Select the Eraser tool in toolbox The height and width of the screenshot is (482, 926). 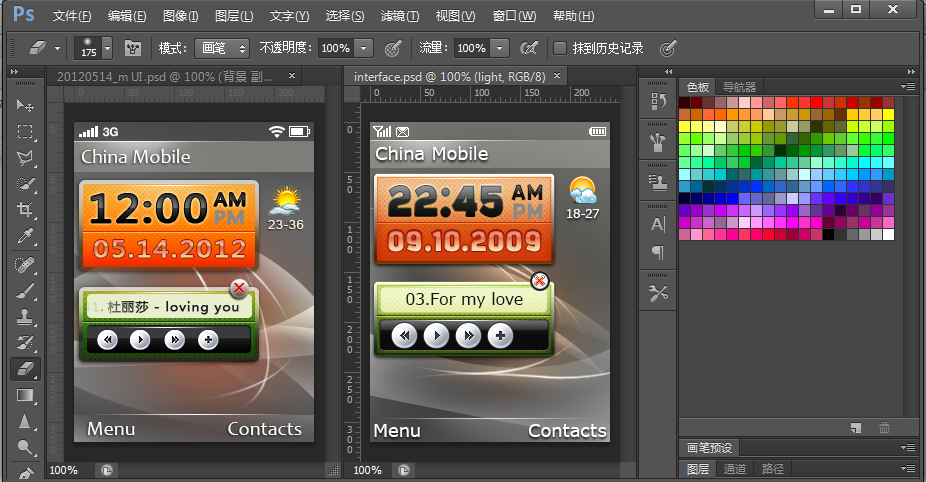point(25,369)
